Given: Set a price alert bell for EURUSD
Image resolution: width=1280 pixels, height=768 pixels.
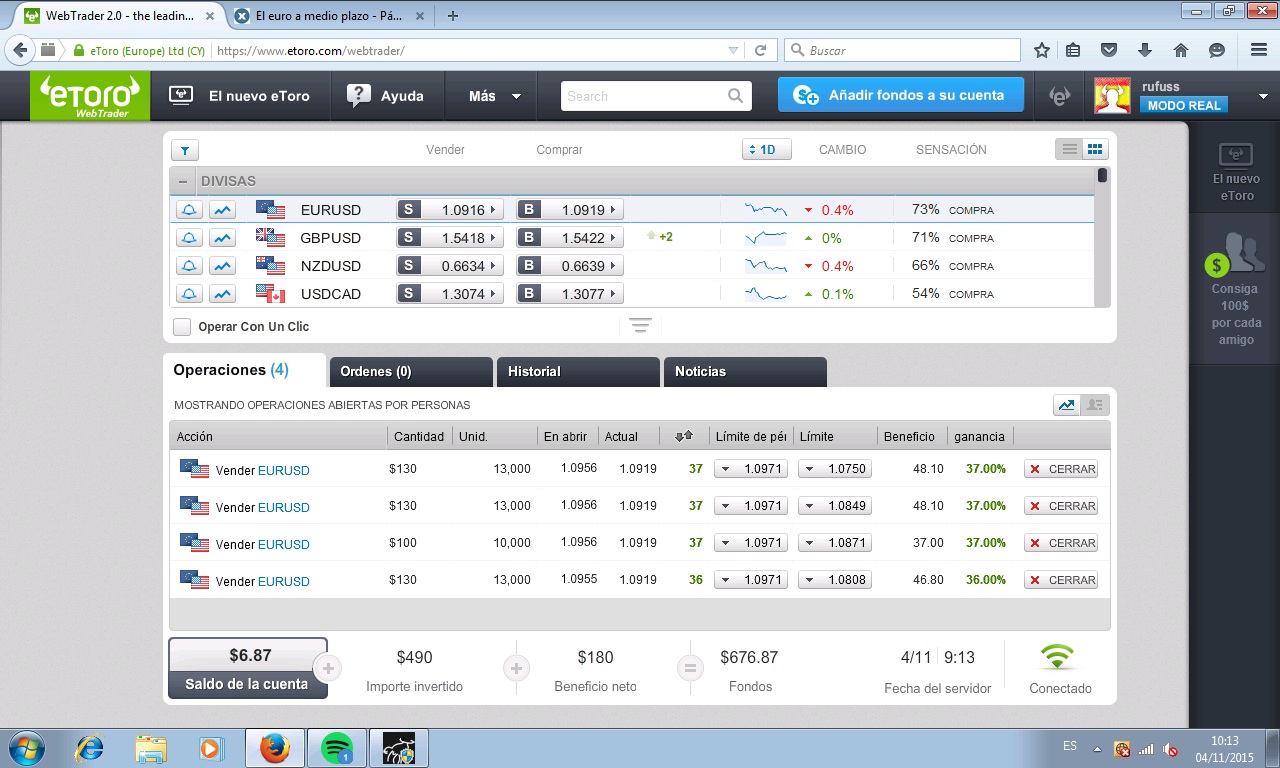Looking at the screenshot, I should 190,210.
